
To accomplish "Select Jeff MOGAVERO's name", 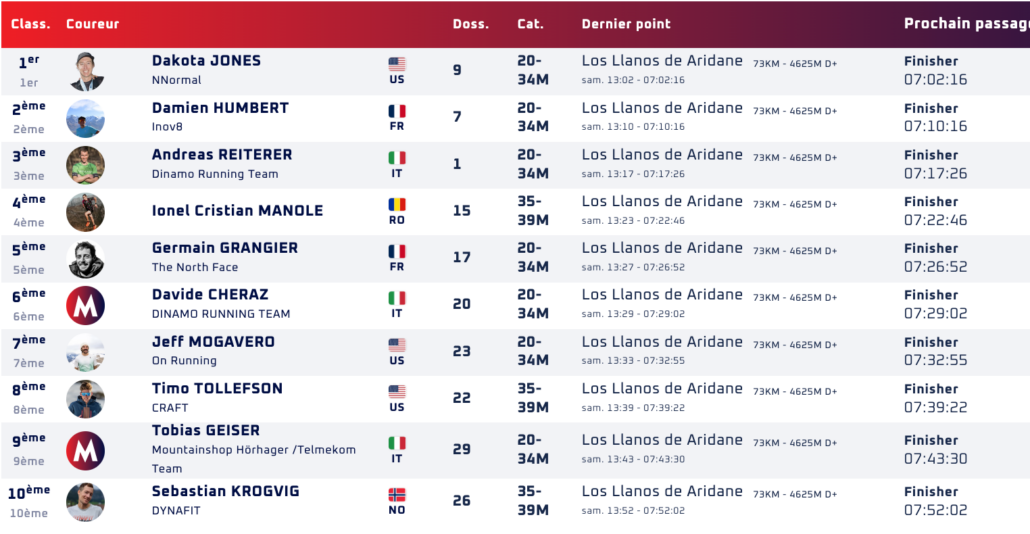I will pyautogui.click(x=213, y=342).
